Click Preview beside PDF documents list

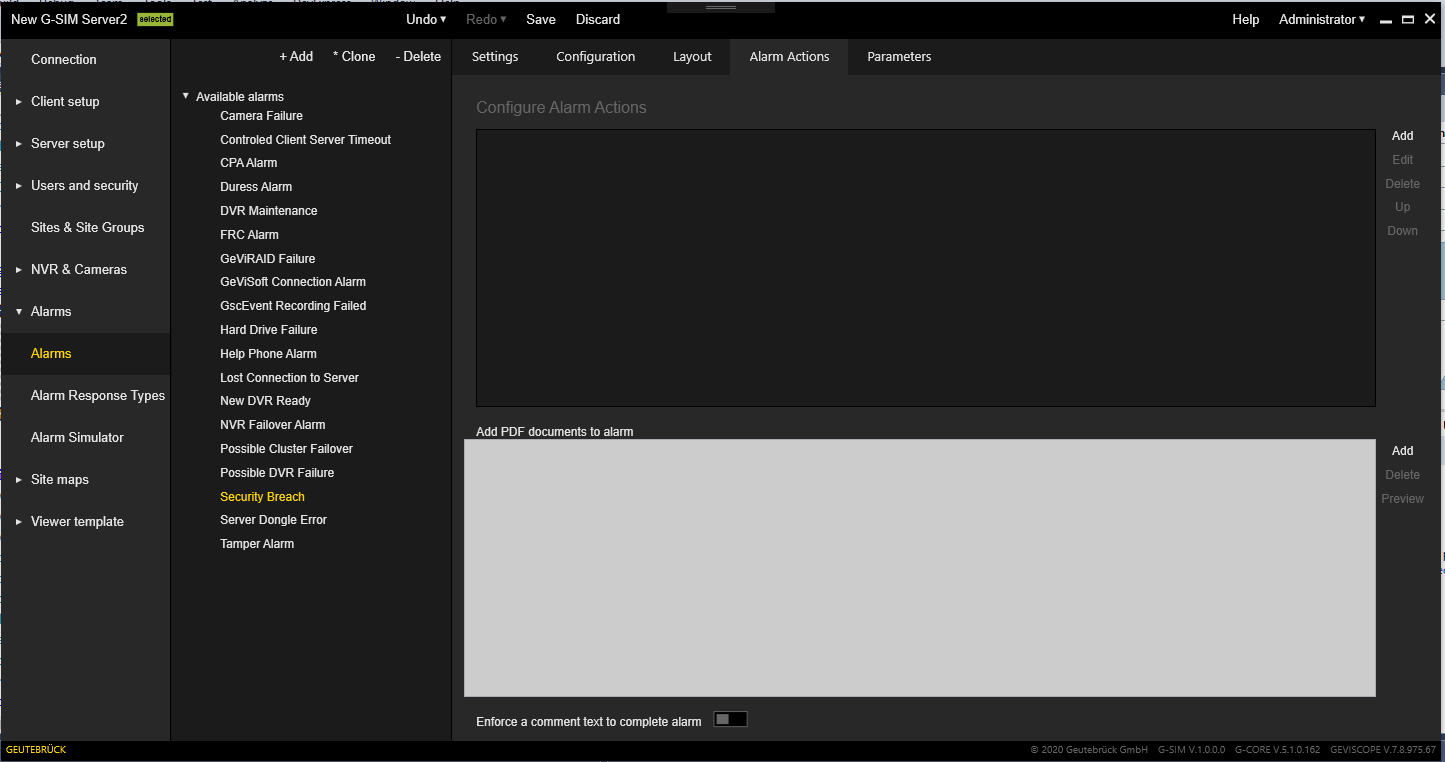1403,499
